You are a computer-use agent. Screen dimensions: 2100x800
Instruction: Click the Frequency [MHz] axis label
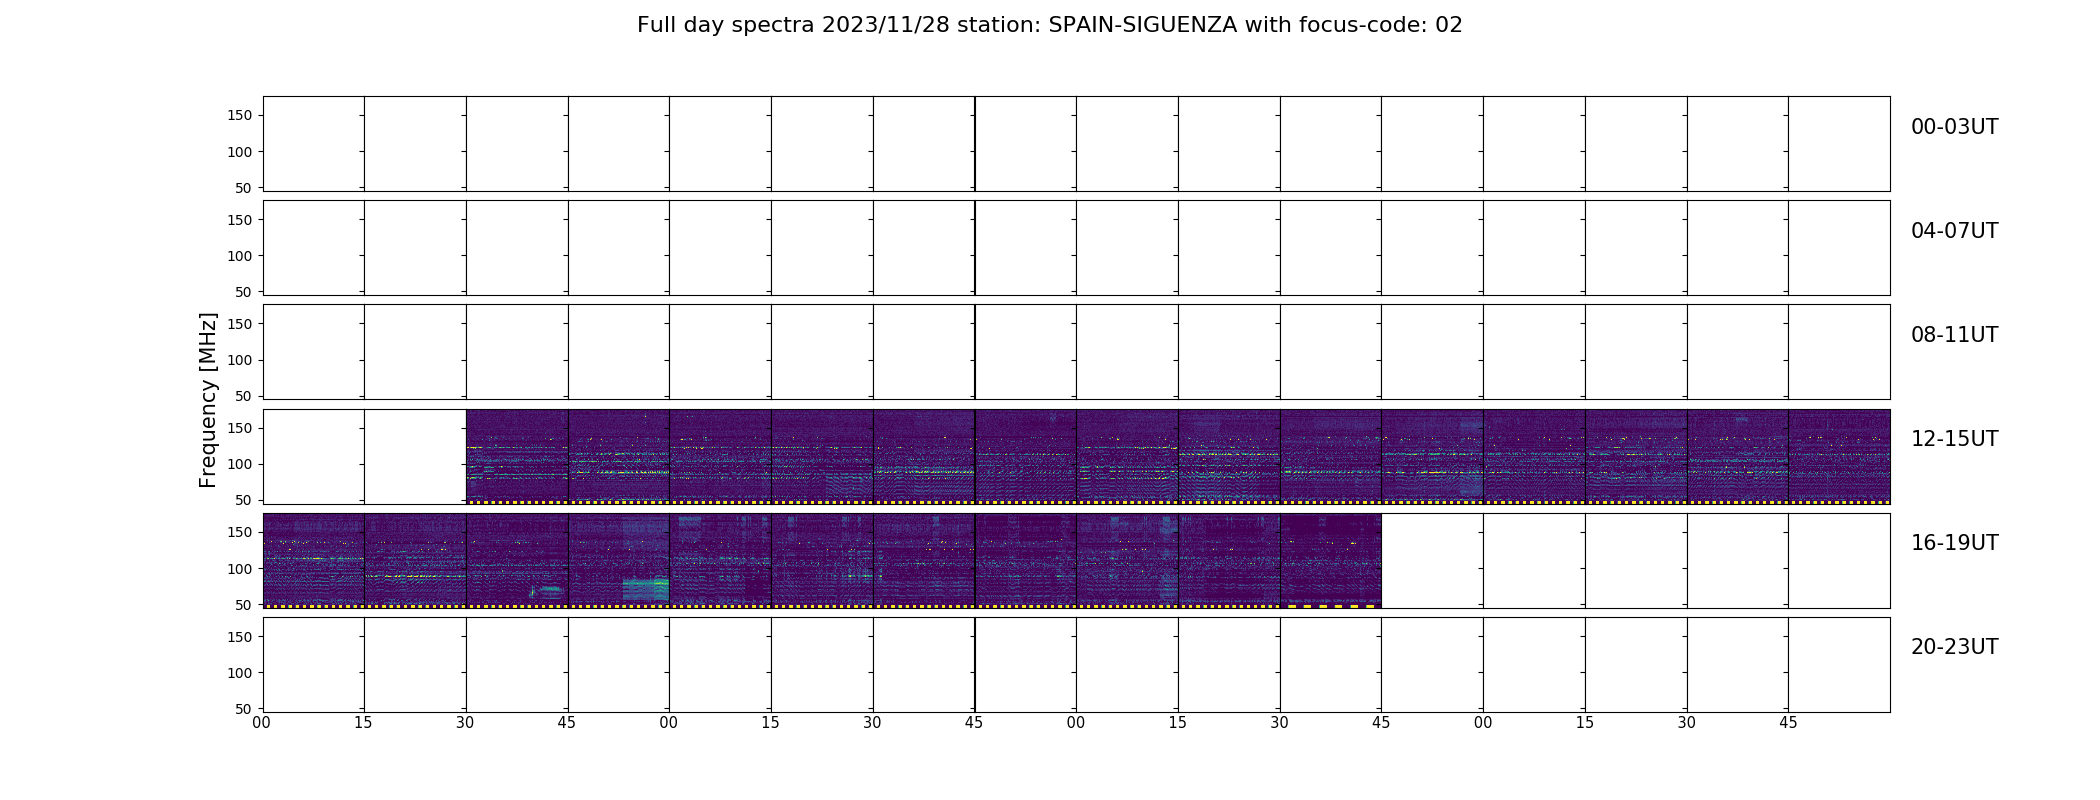pyautogui.click(x=208, y=400)
